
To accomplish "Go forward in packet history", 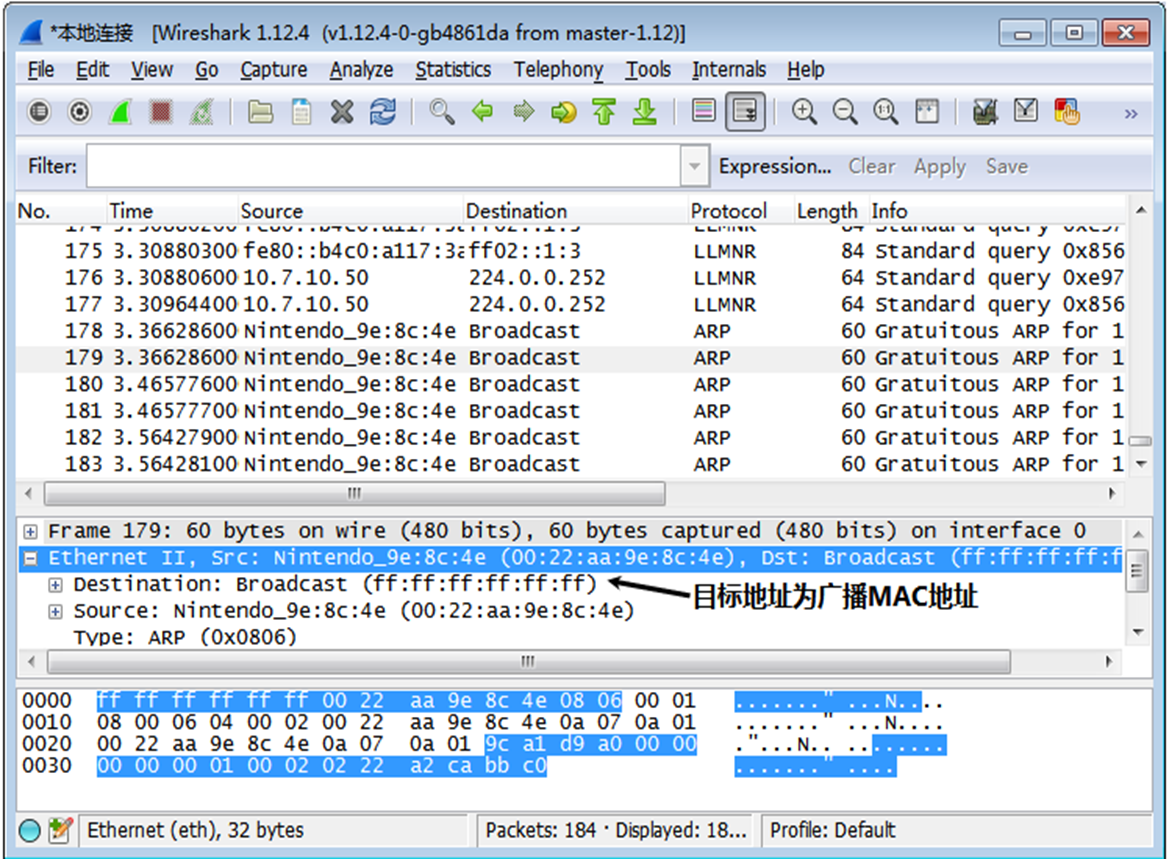I will pyautogui.click(x=523, y=112).
